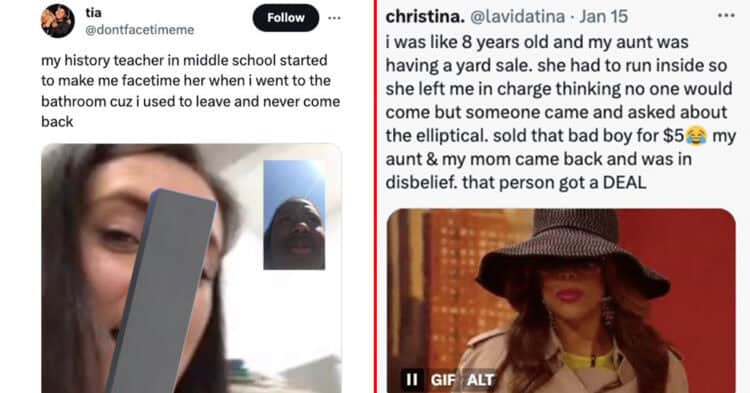Click the red divider between the tweets
This screenshot has height=393, width=750.
[375, 196]
